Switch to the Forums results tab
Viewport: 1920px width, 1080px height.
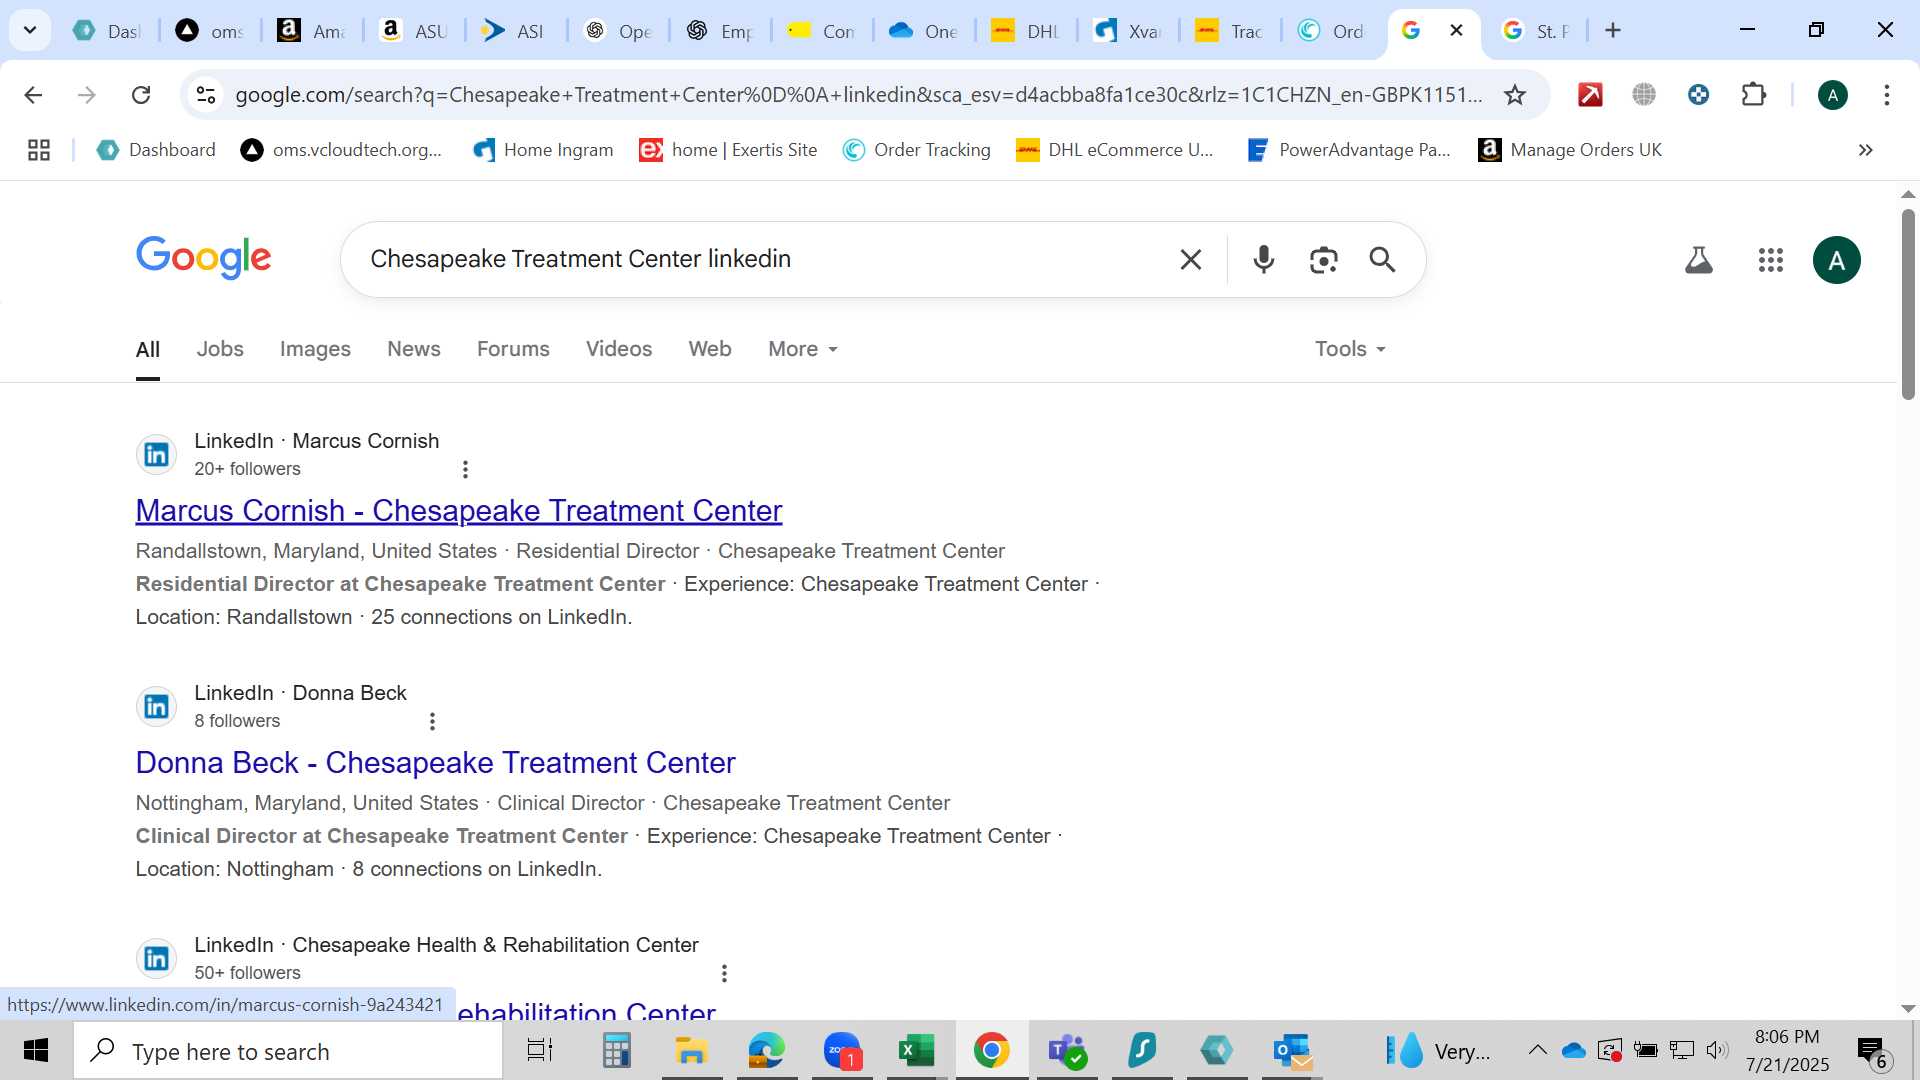coord(513,349)
